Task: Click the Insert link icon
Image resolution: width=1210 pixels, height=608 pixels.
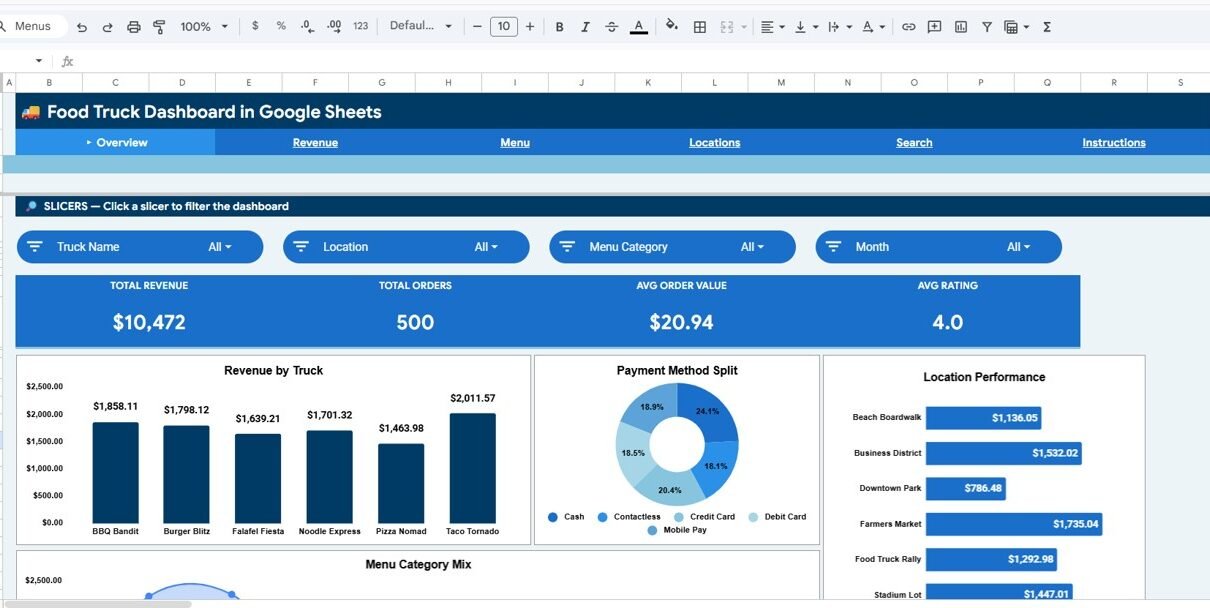Action: point(908,27)
